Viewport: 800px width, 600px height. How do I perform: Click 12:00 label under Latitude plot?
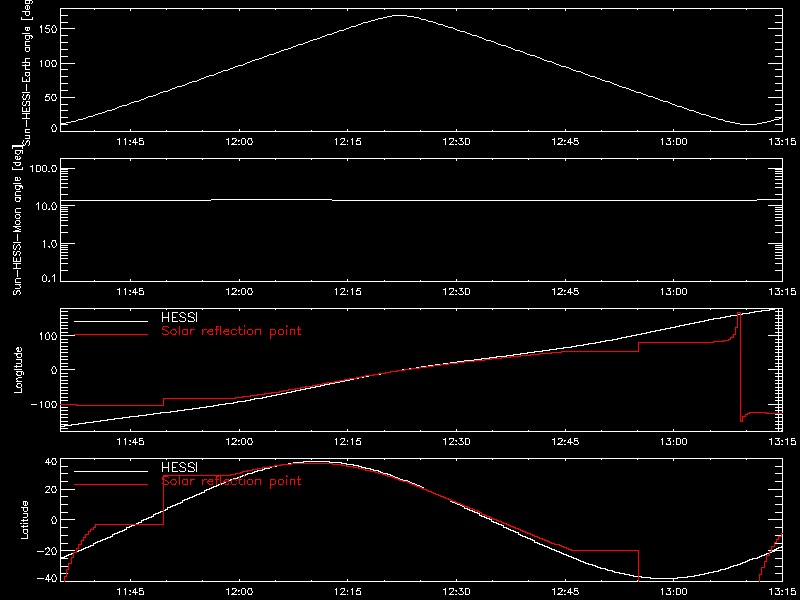pos(239,592)
